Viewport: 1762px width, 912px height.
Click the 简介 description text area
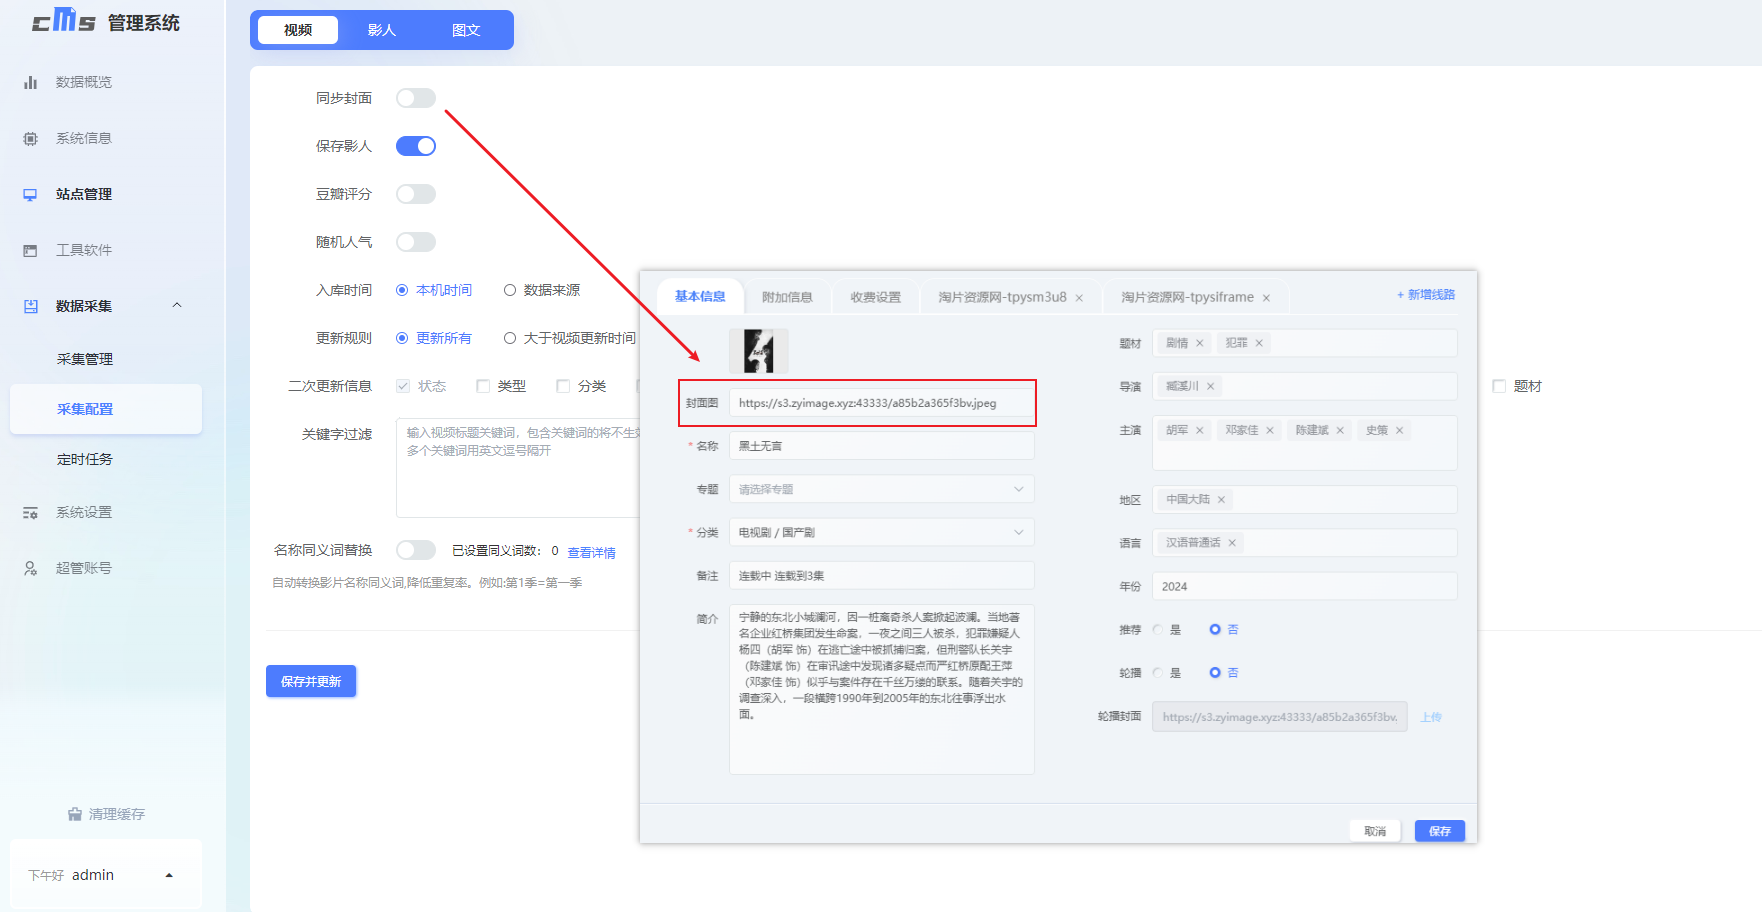pos(881,689)
